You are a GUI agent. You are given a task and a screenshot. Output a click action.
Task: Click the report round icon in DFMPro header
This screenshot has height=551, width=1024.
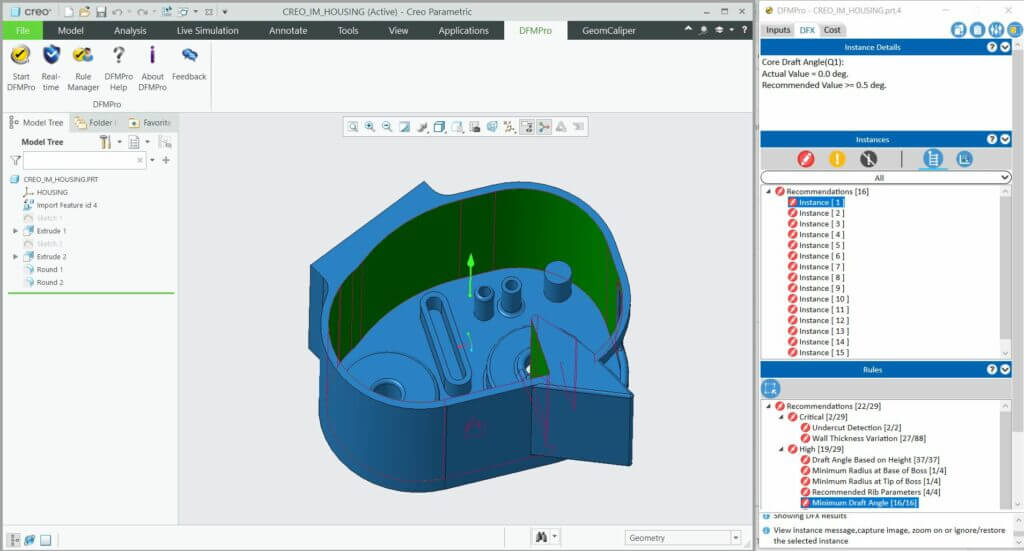click(x=977, y=29)
